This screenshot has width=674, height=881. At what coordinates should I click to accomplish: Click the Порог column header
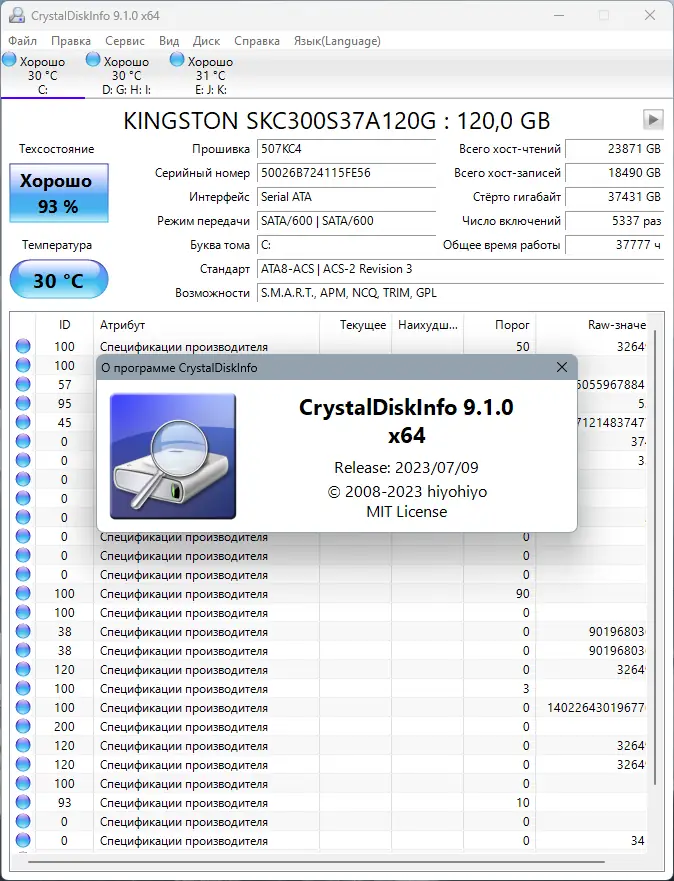(x=499, y=325)
